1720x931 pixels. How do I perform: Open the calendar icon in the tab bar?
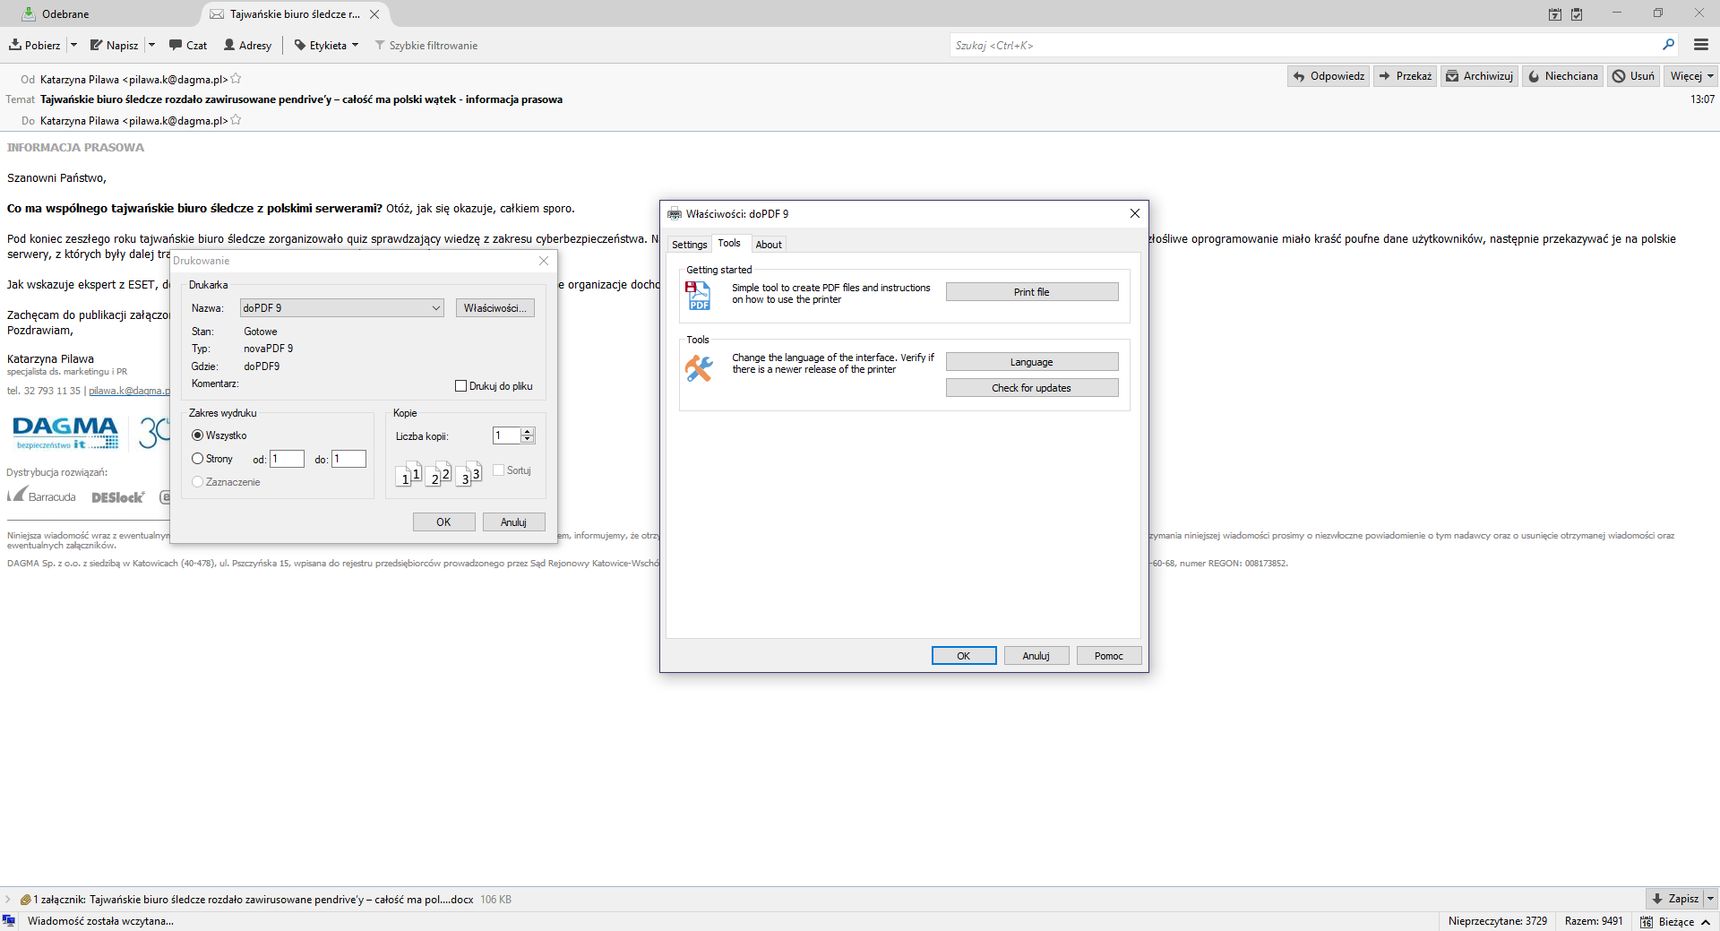click(x=1554, y=14)
